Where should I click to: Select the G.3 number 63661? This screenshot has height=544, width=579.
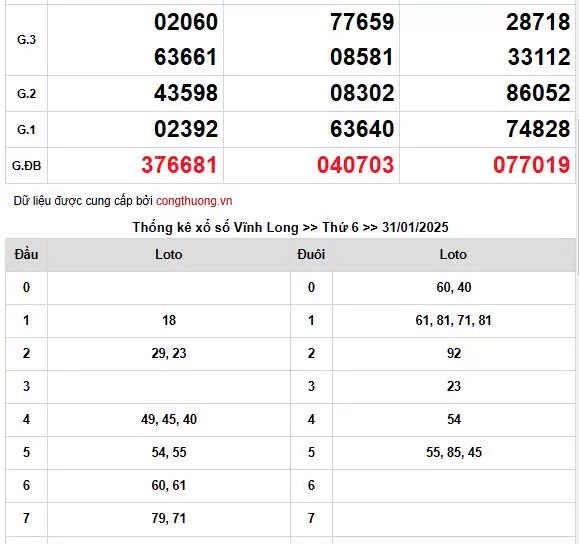tap(186, 57)
